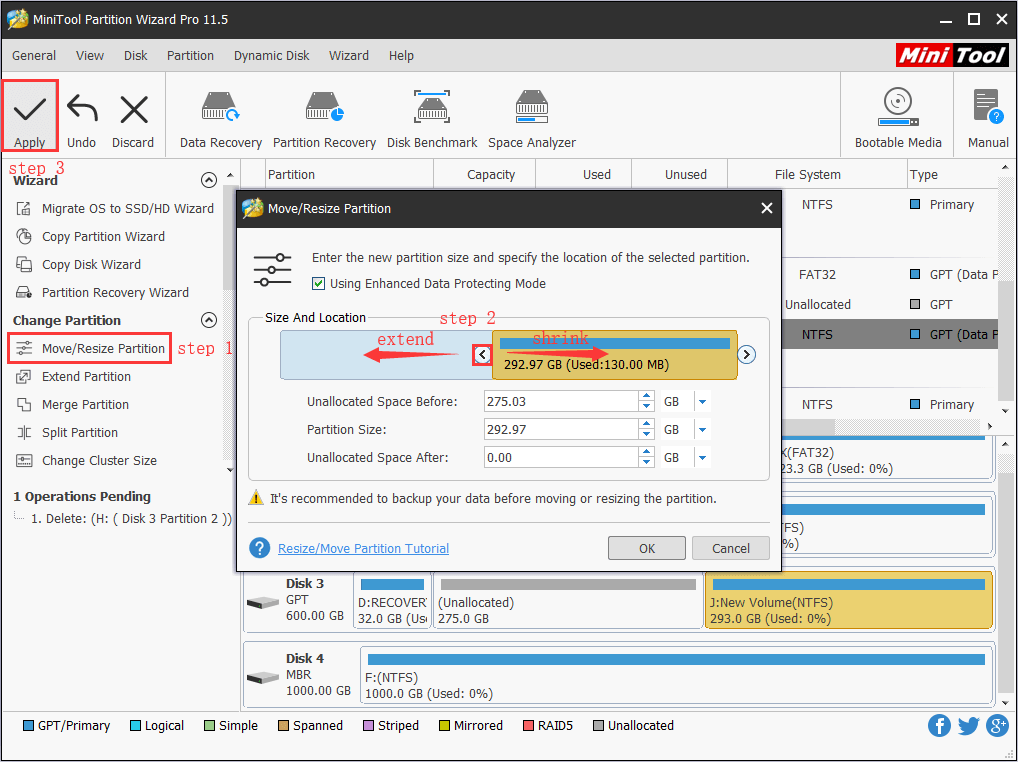Open the View menu

[x=90, y=56]
